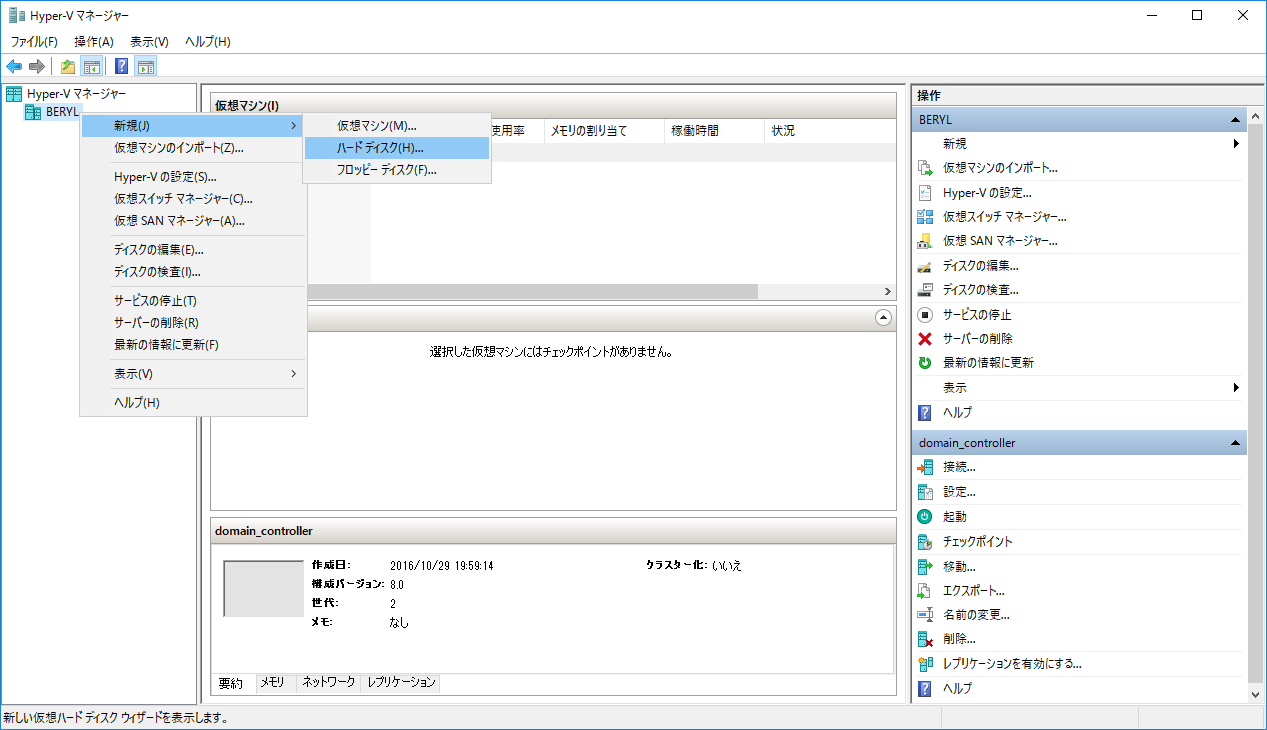Switch to the レプリケーション tab
1267x730 pixels.
pos(401,682)
